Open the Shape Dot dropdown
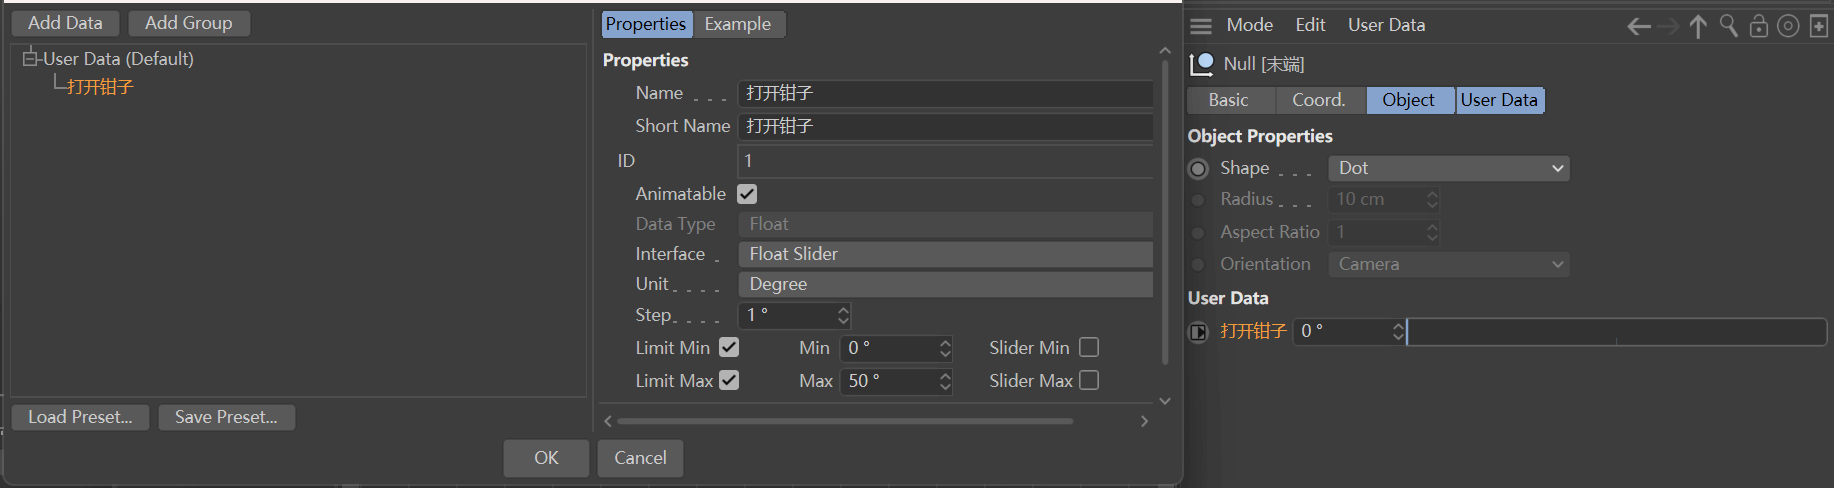 (1448, 169)
